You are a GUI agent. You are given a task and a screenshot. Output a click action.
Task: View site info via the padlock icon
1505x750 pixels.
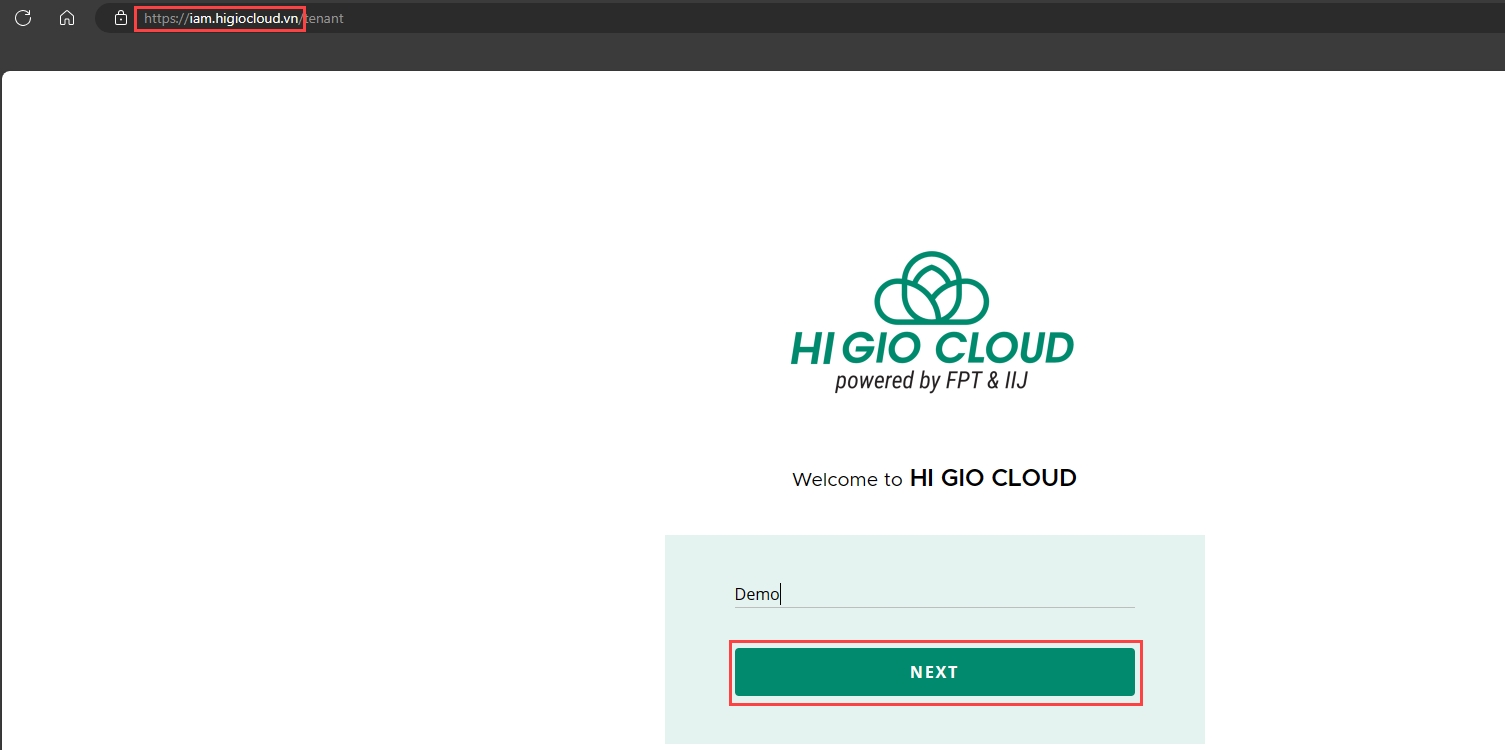[x=121, y=18]
